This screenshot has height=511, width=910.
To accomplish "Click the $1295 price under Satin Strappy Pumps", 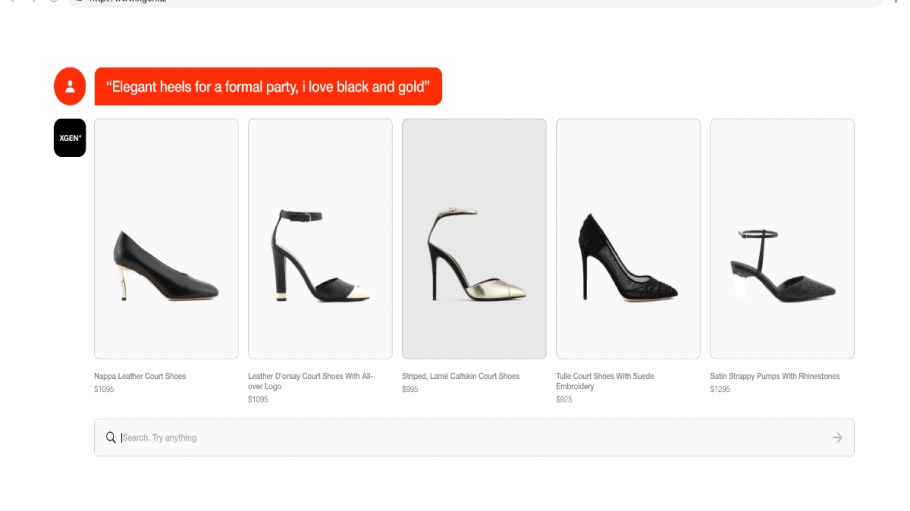I will click(x=720, y=389).
